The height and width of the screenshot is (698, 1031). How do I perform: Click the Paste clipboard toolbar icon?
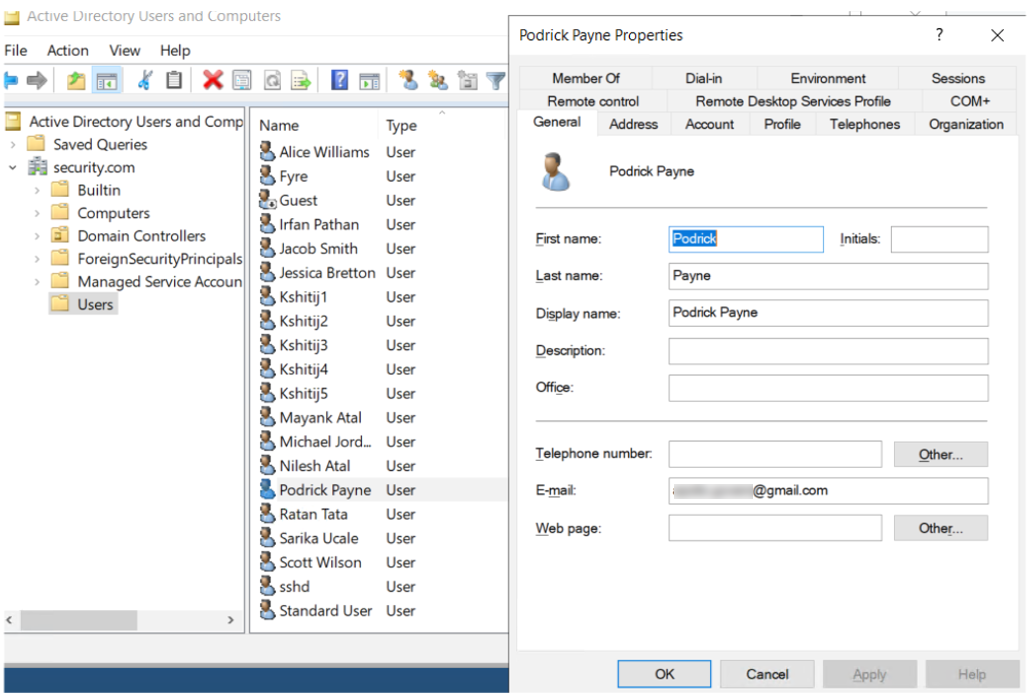(174, 80)
